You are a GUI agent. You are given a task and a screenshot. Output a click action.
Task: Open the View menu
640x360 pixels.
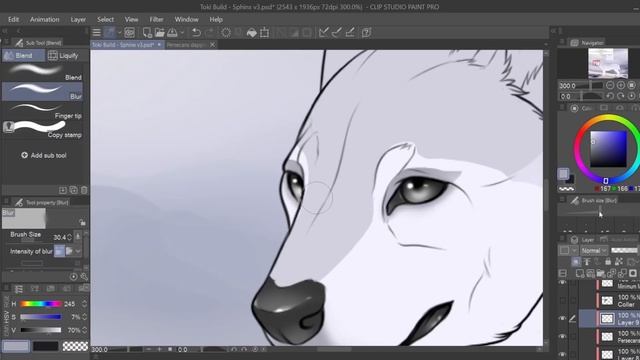pos(131,19)
